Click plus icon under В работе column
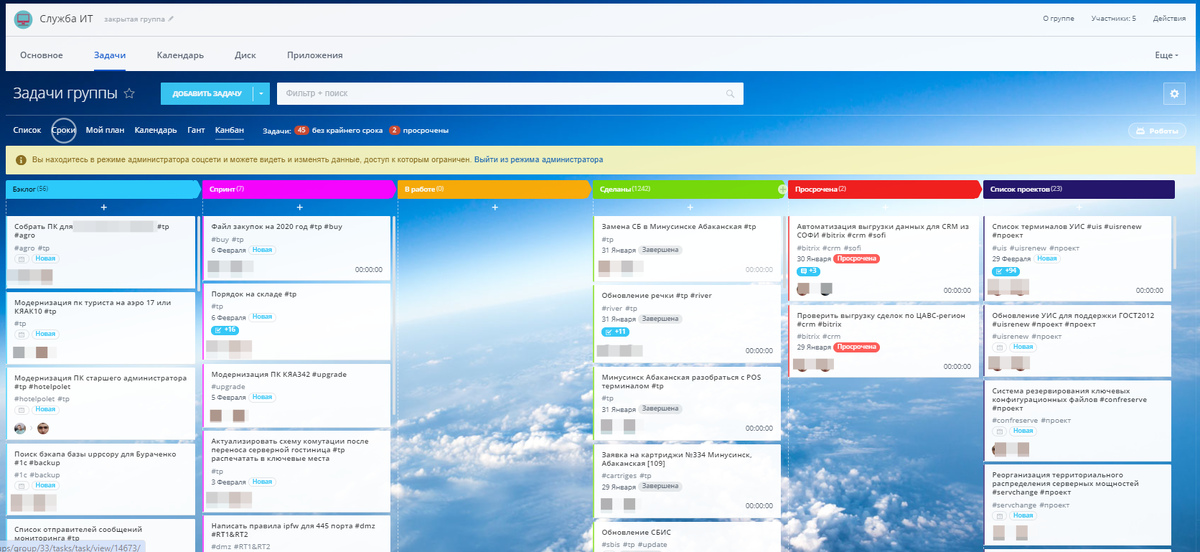Image resolution: width=1200 pixels, height=552 pixels. click(x=495, y=207)
